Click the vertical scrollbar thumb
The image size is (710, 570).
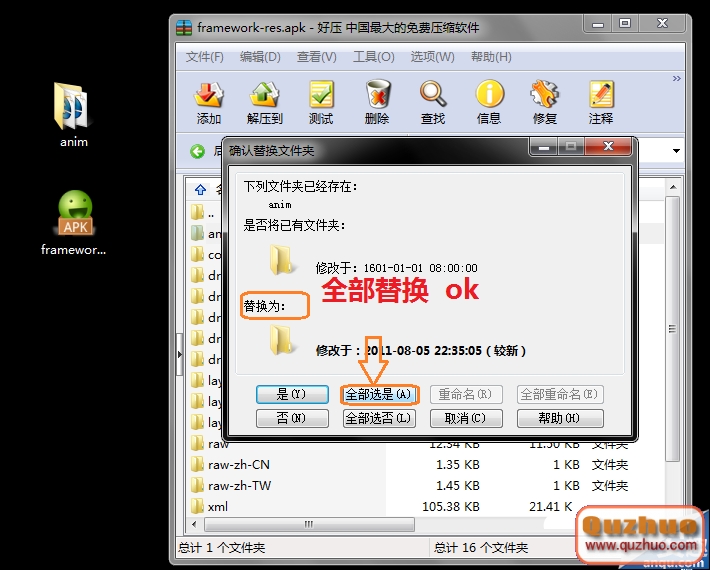point(672,329)
